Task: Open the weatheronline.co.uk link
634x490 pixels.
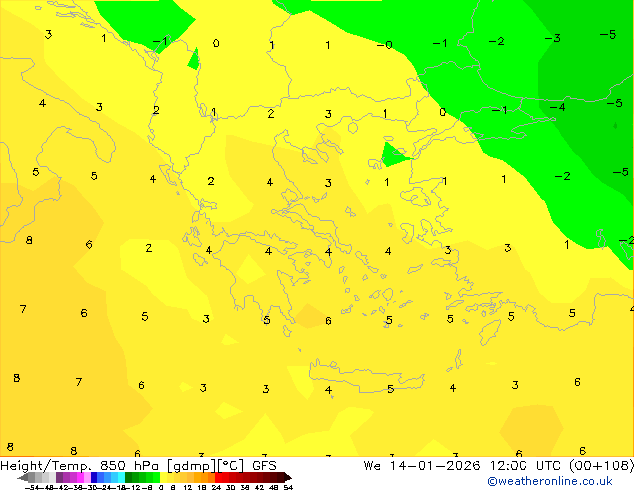Action: pyautogui.click(x=549, y=481)
